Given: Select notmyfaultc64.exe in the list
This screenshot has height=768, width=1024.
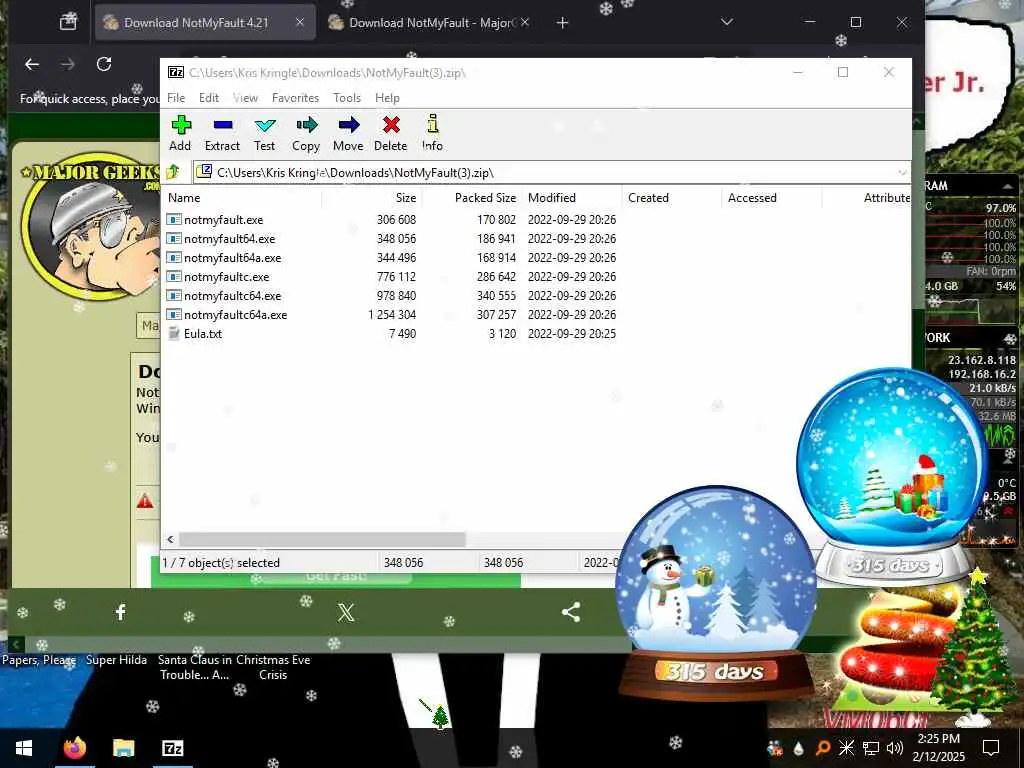Looking at the screenshot, I should [232, 296].
